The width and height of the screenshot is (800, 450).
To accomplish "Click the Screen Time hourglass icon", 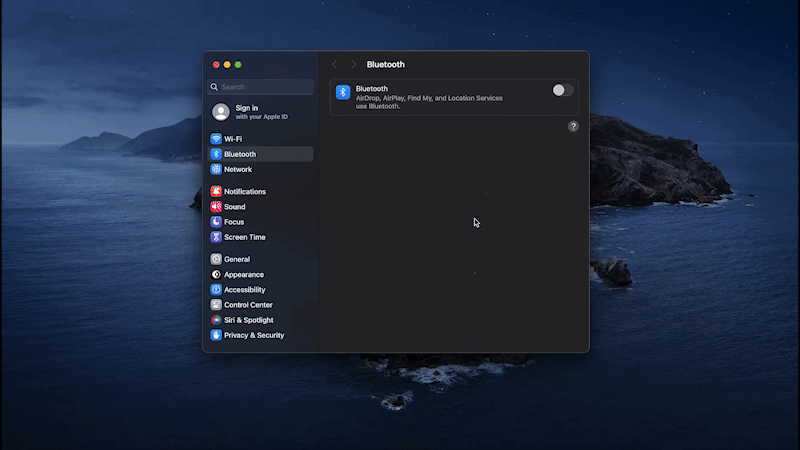I will [x=216, y=237].
